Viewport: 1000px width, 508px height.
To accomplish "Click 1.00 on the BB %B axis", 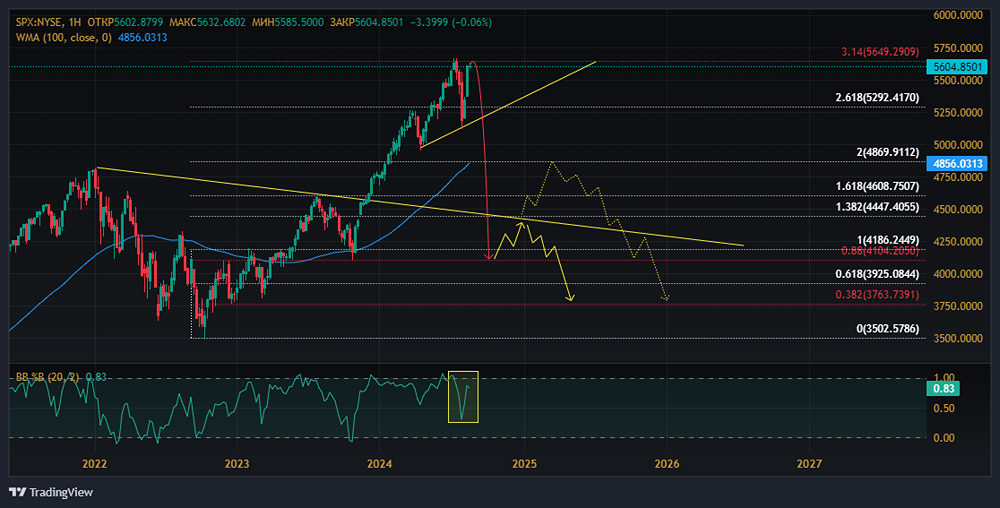I will click(943, 378).
